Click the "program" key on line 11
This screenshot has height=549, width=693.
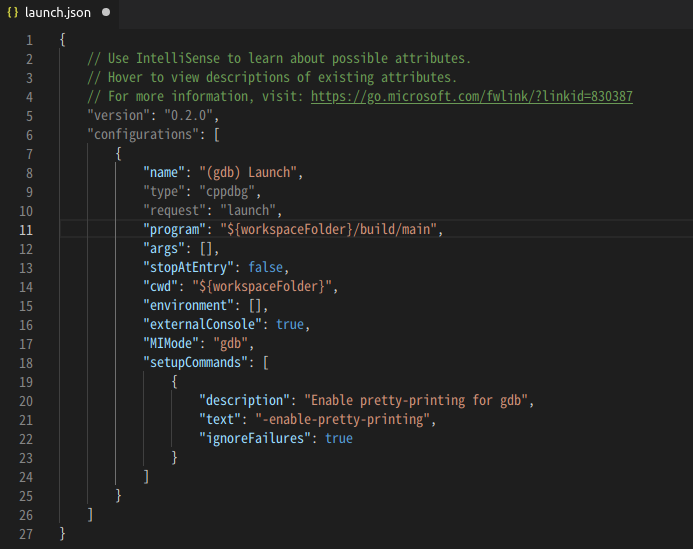174,229
